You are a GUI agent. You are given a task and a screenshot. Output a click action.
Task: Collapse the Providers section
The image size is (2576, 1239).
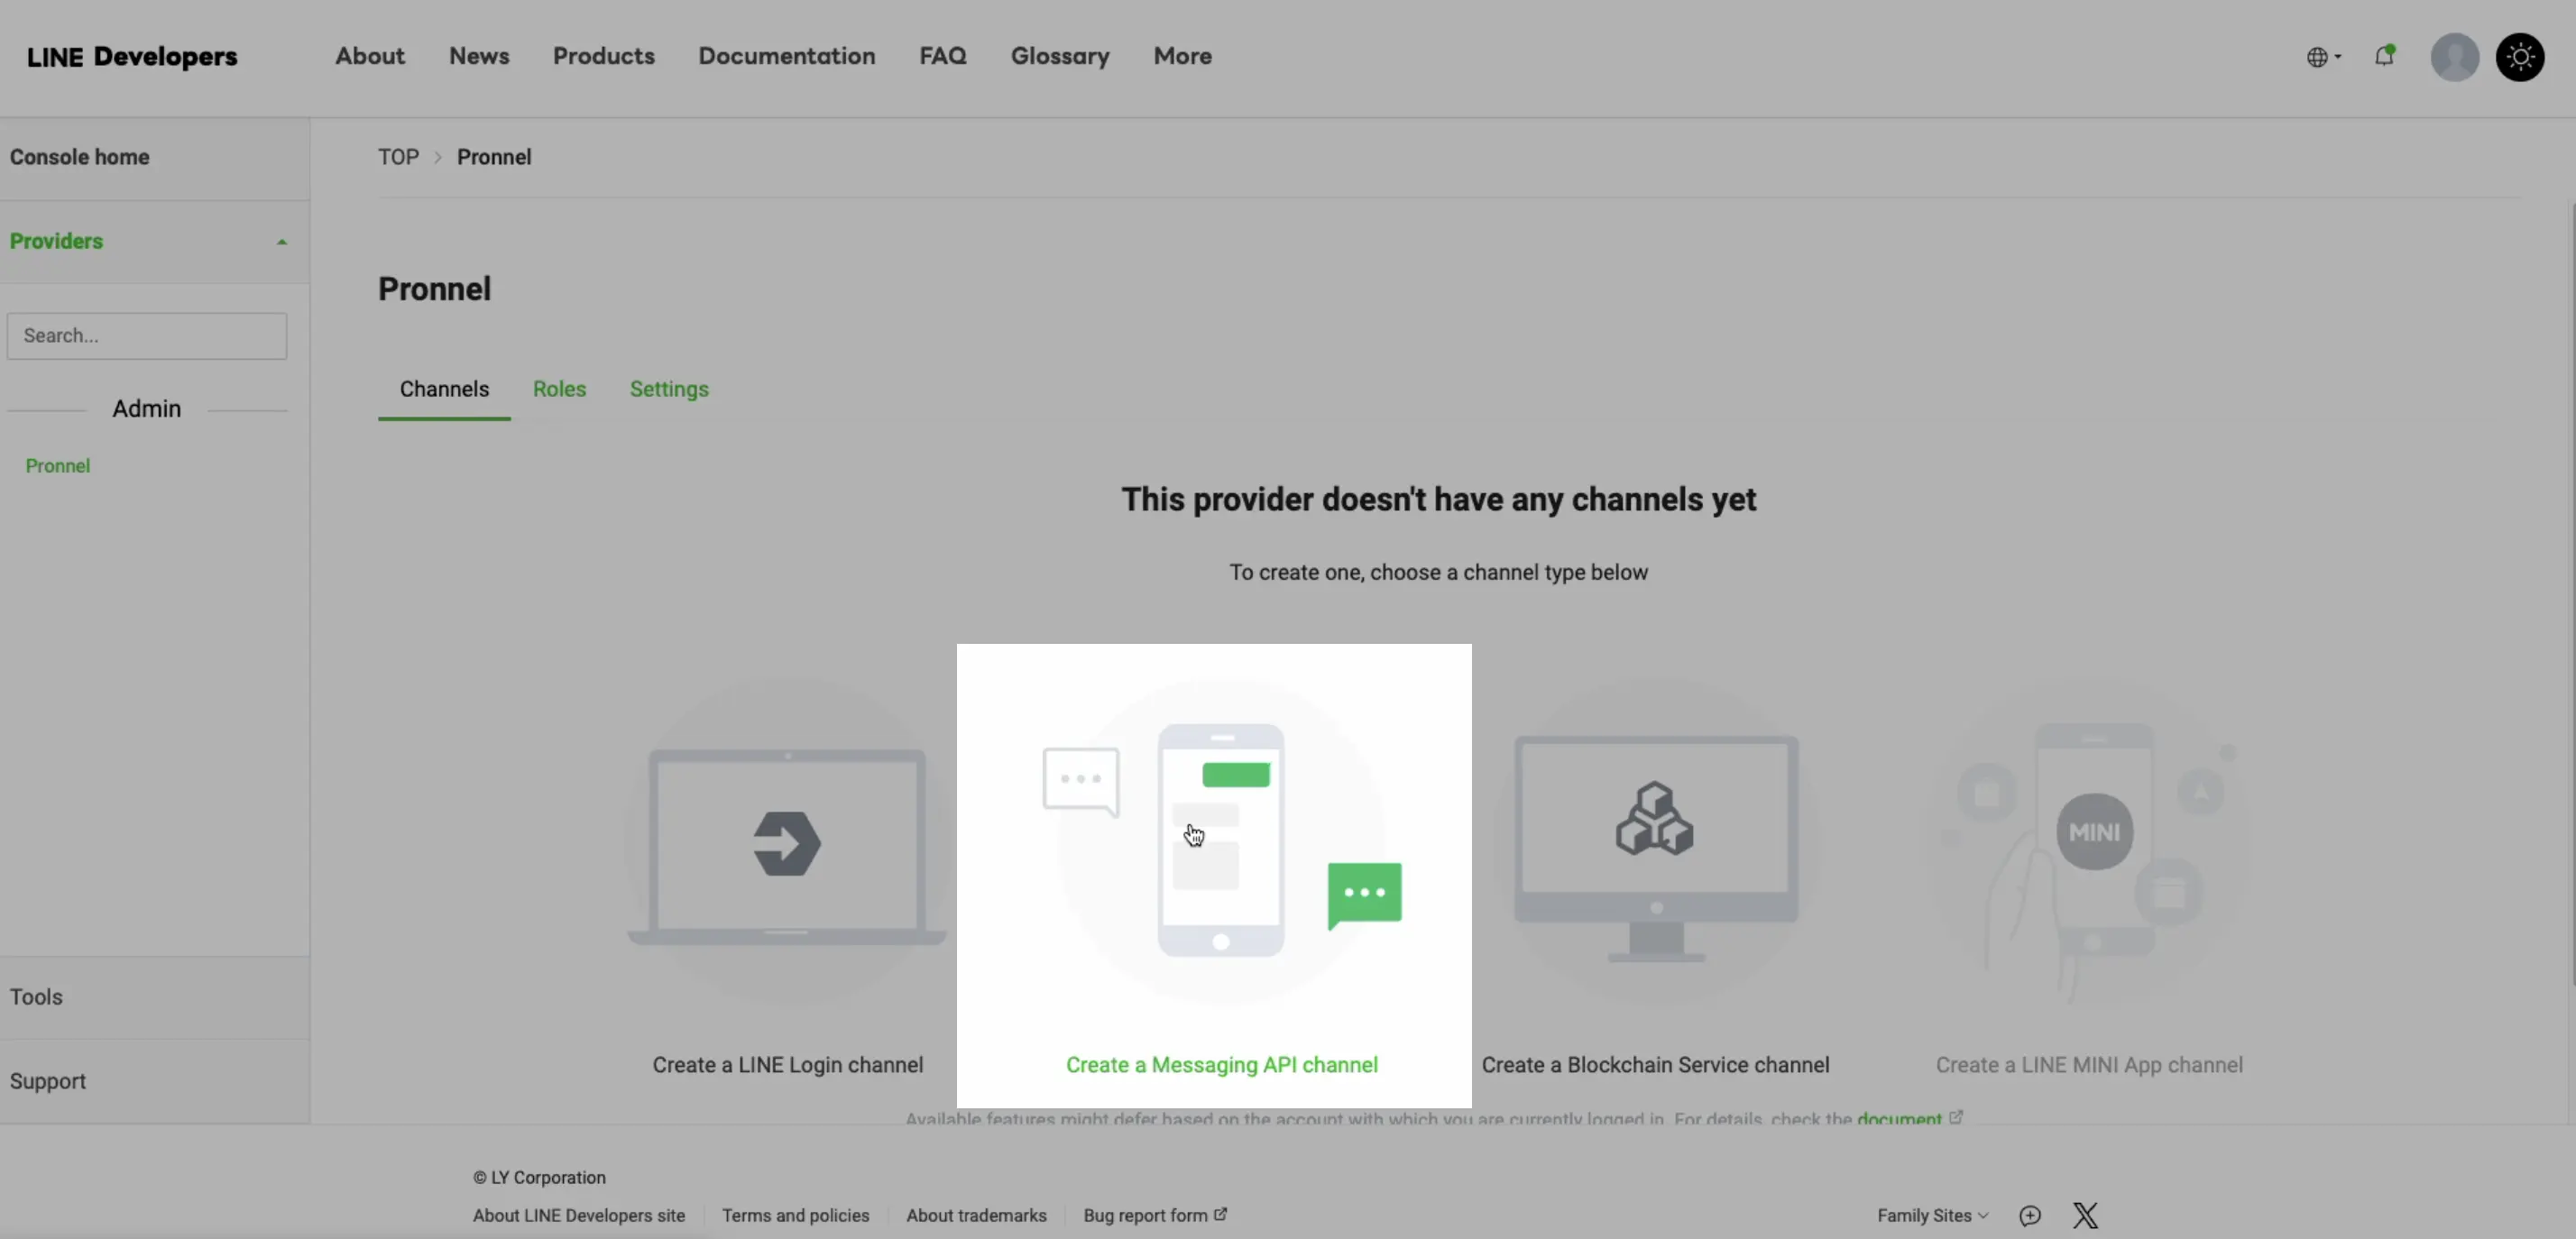[x=154, y=241]
